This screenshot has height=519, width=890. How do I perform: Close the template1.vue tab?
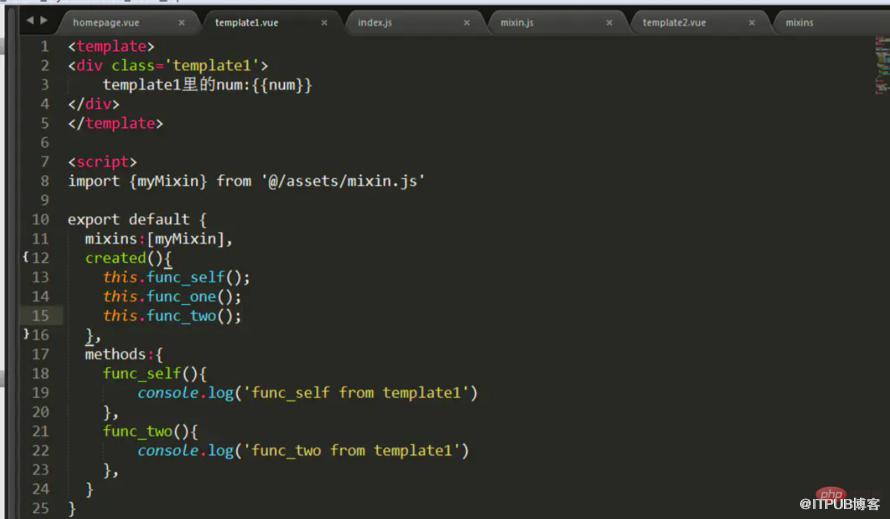324,23
